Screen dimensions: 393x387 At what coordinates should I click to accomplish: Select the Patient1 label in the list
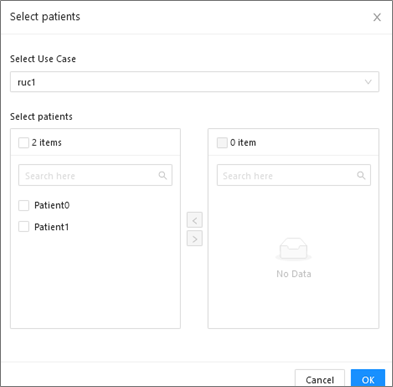click(x=52, y=227)
